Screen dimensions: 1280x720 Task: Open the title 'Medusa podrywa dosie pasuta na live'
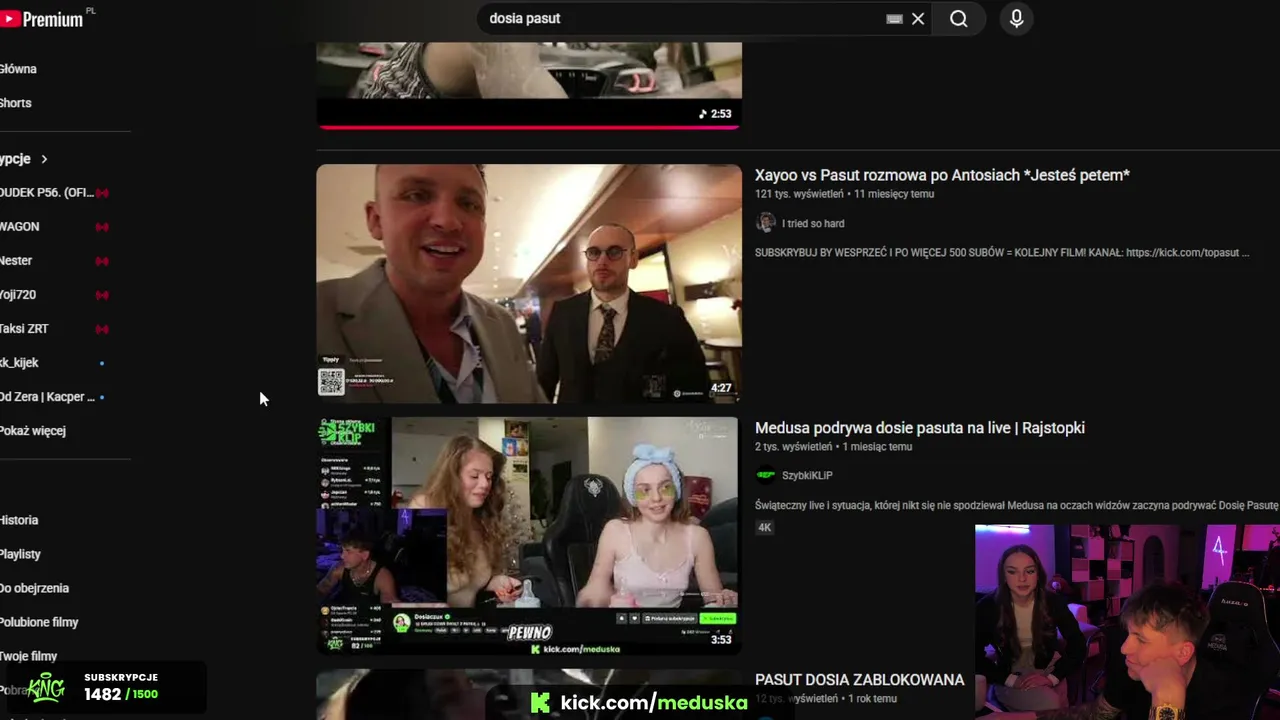(920, 428)
